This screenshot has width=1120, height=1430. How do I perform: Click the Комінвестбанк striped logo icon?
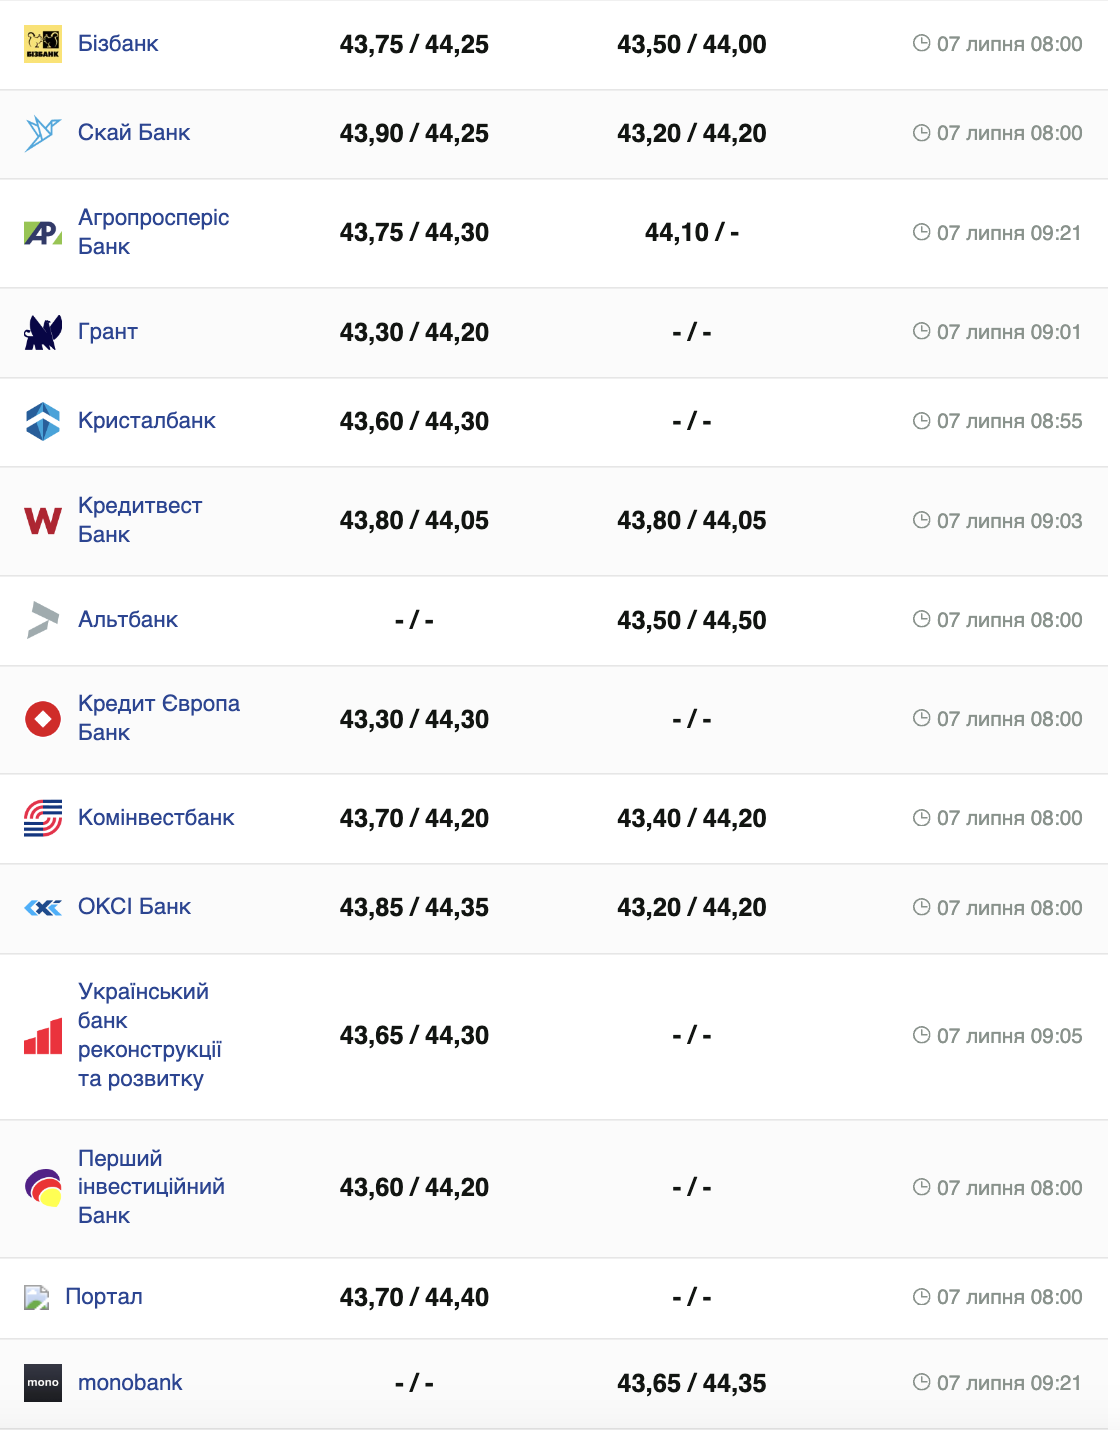pos(43,818)
